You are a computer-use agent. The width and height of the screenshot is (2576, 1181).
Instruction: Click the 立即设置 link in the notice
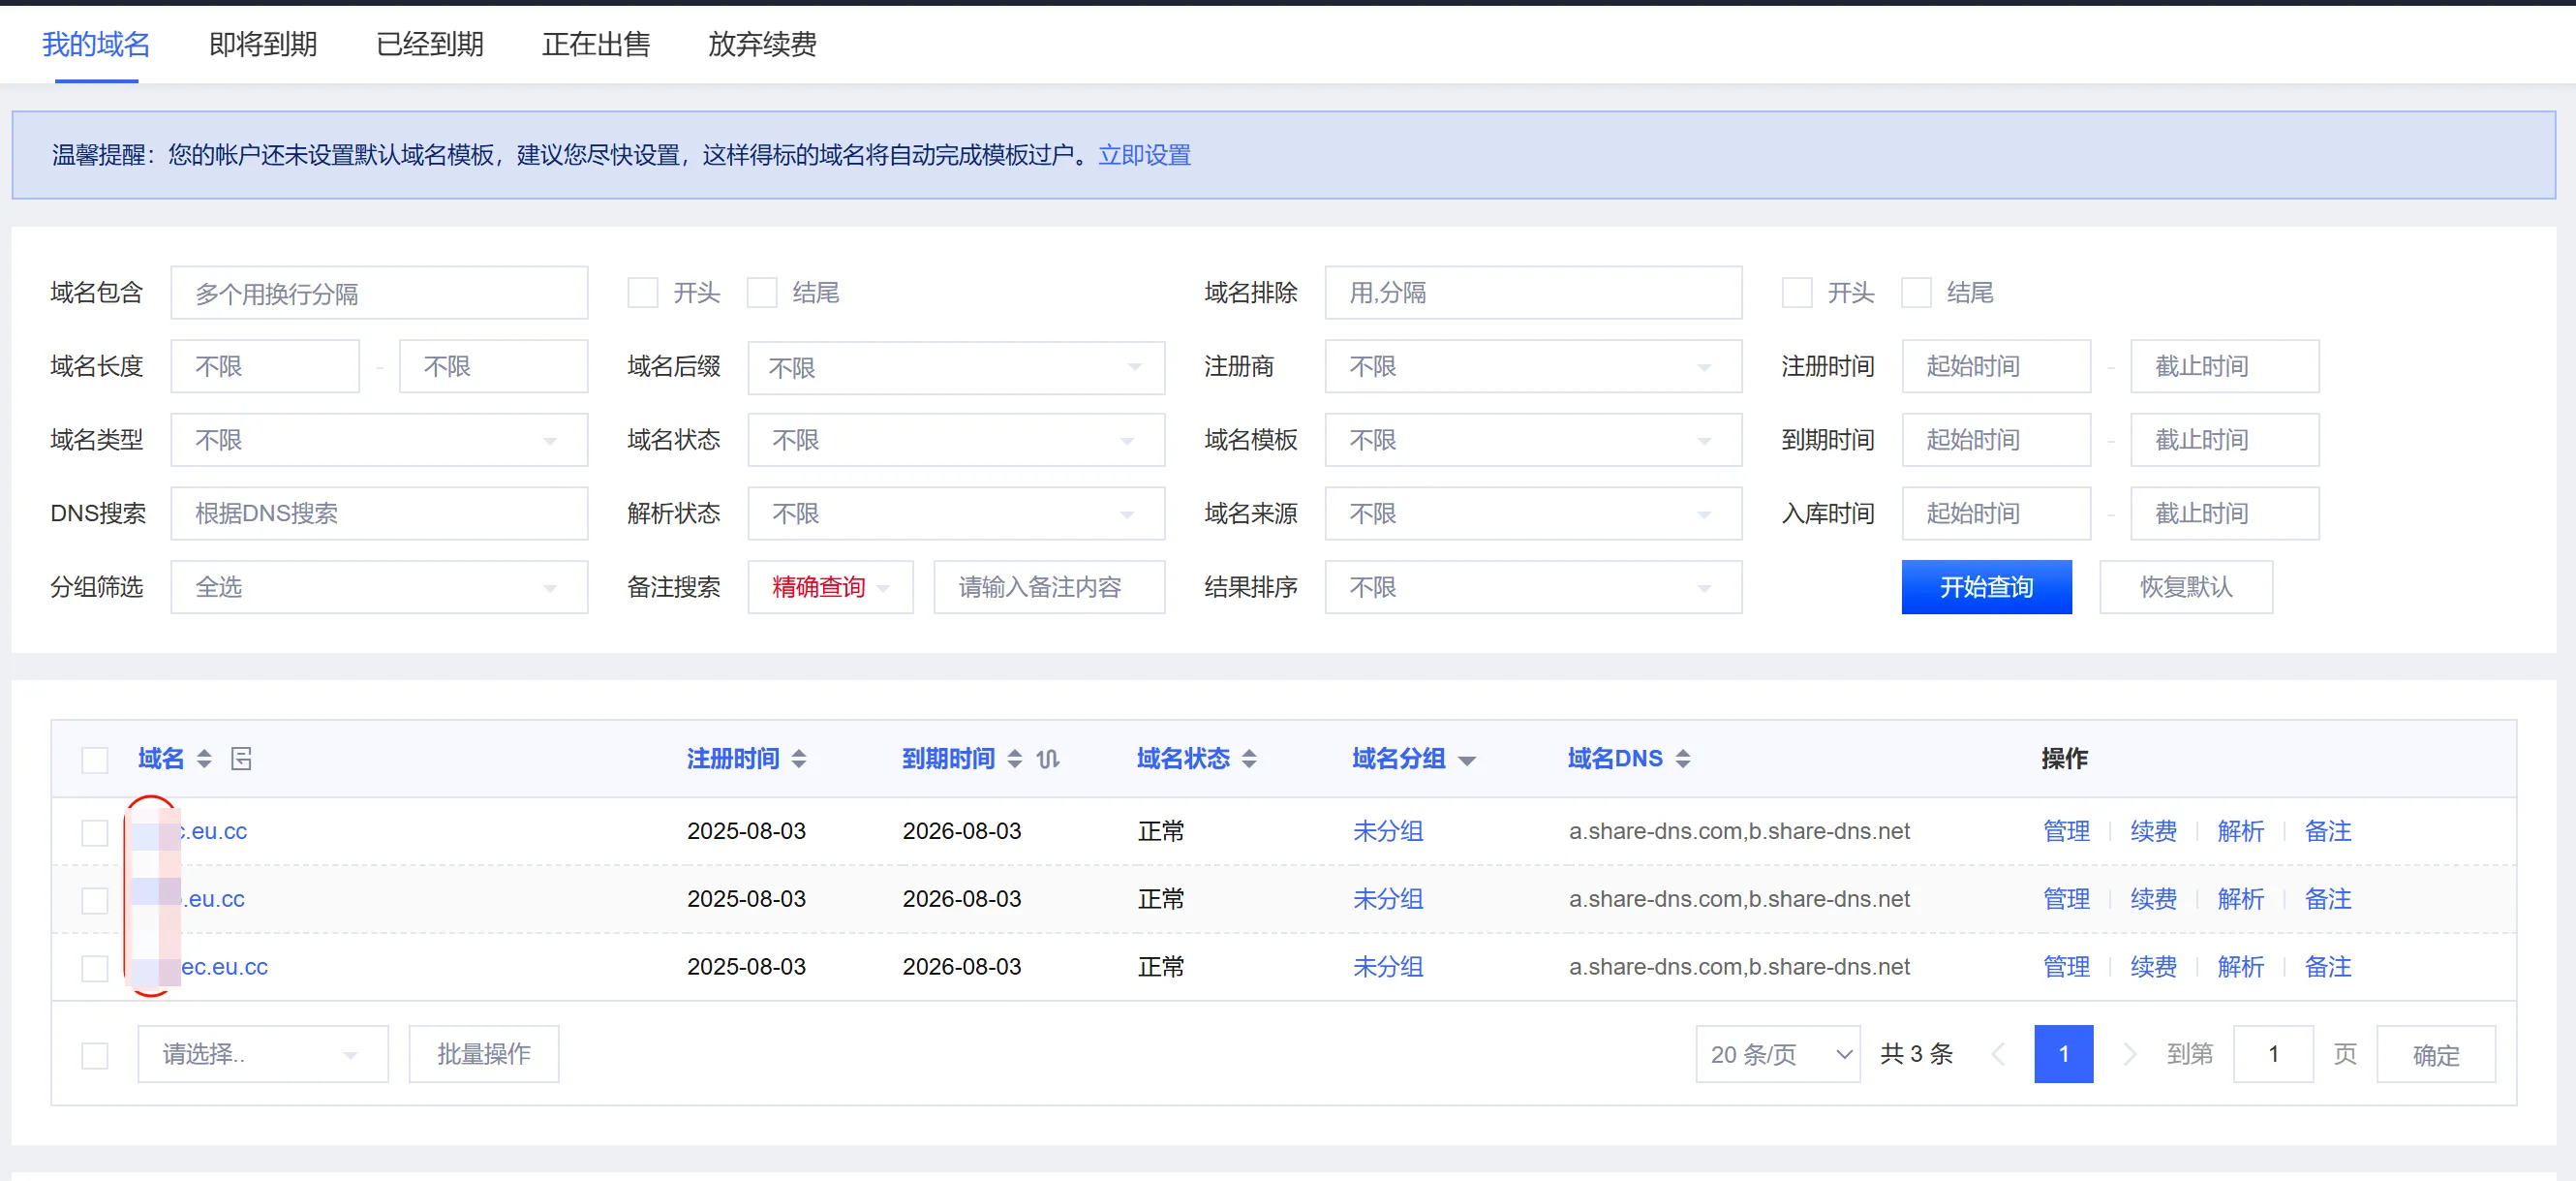pos(1144,155)
